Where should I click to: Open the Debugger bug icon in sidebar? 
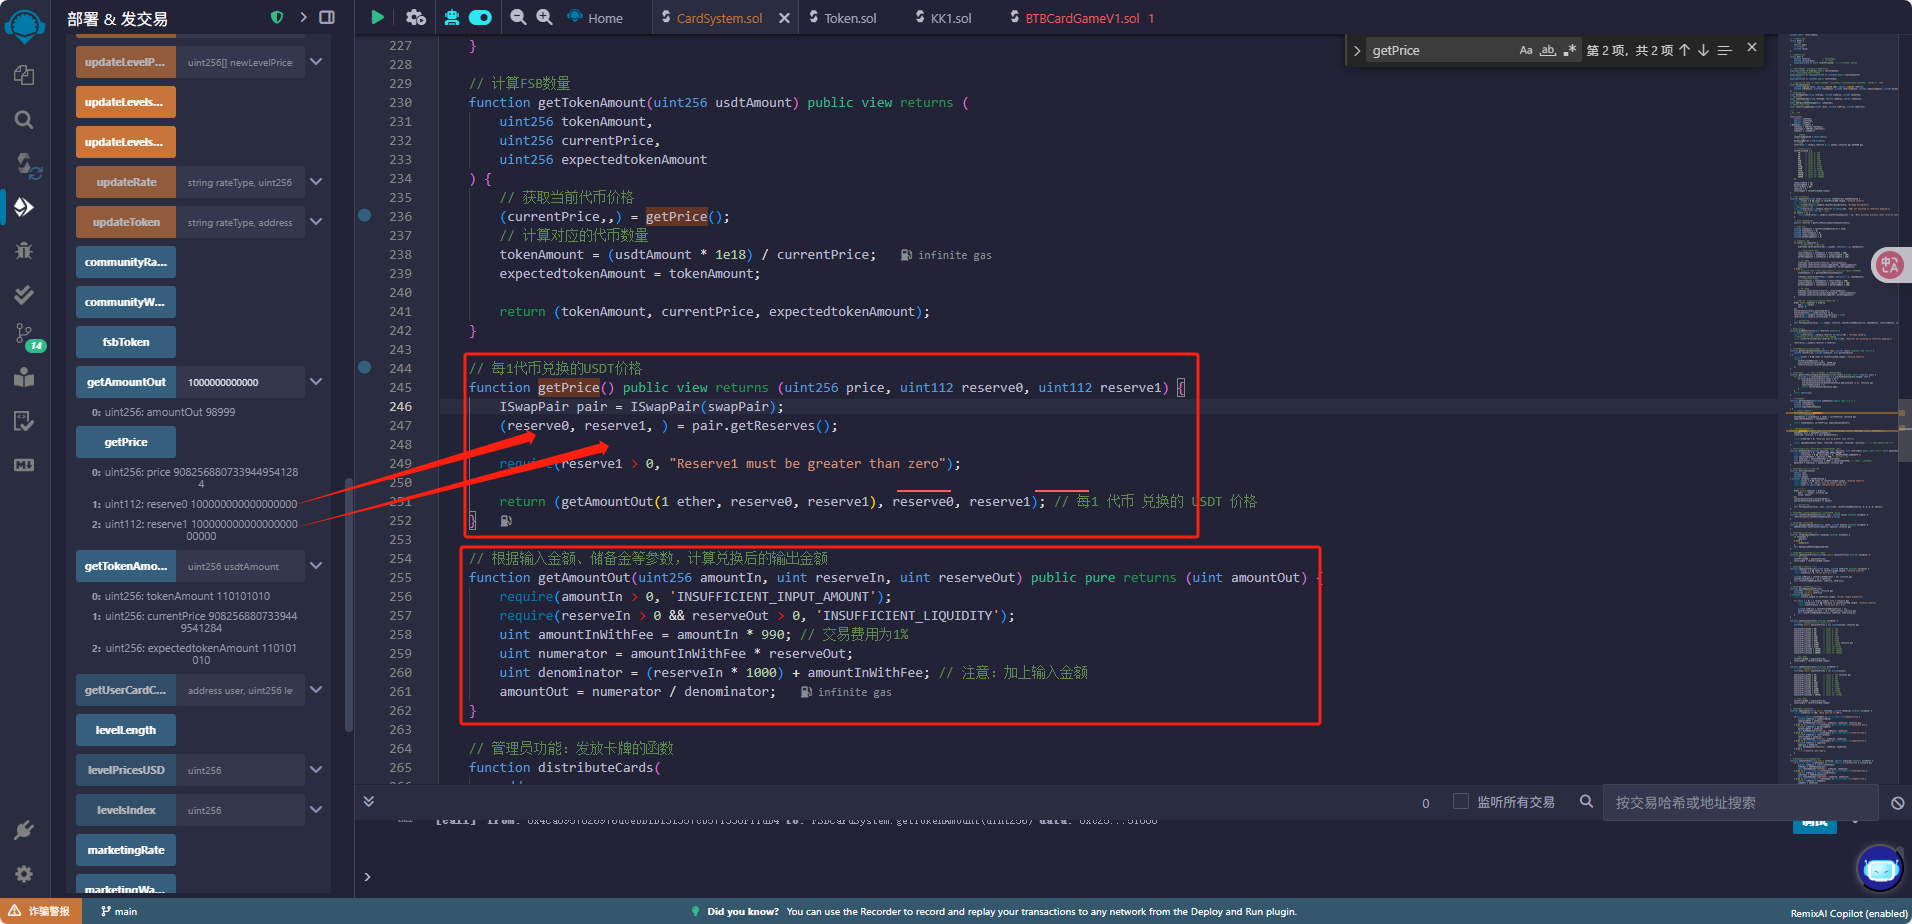24,250
